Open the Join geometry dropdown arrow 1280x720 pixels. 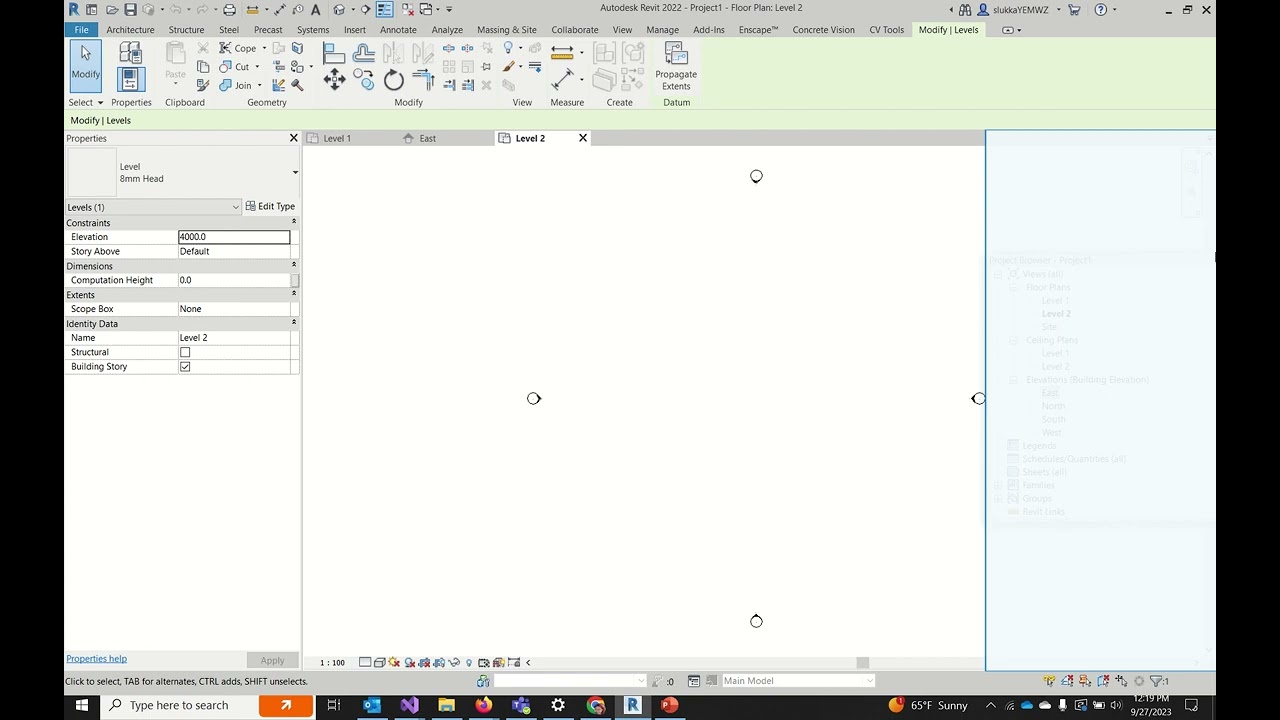pyautogui.click(x=260, y=85)
